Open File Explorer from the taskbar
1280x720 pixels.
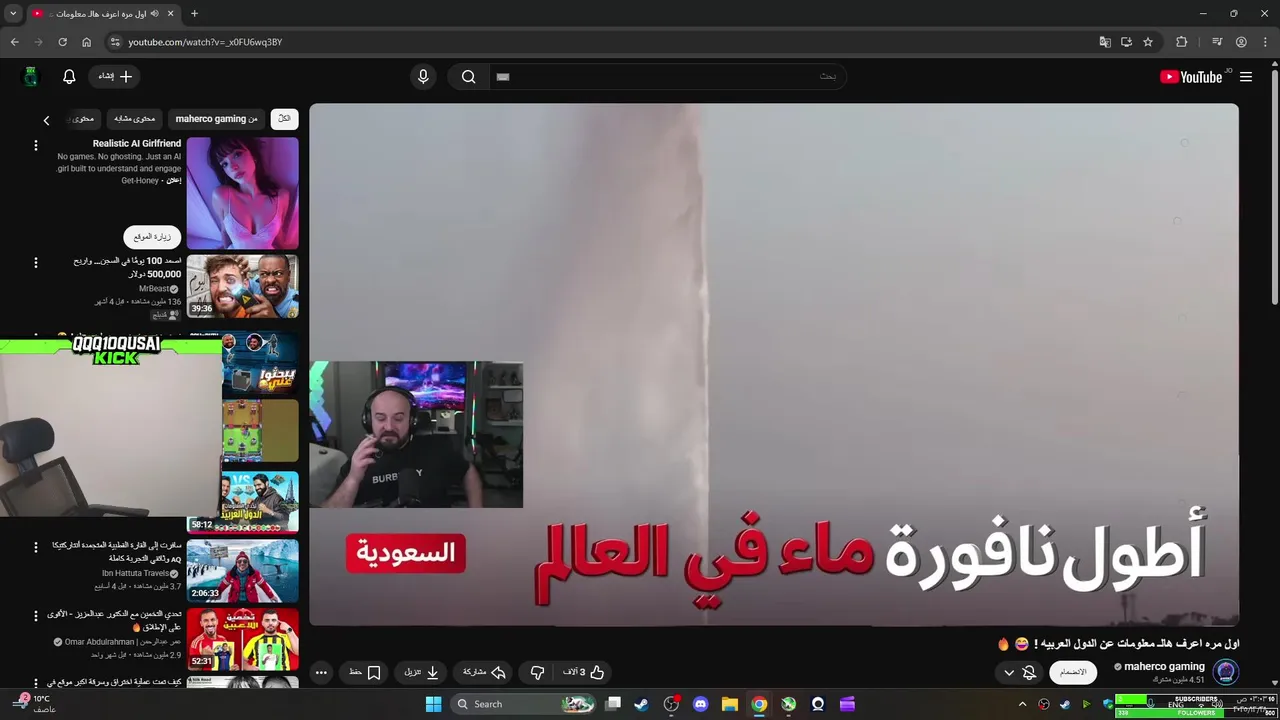[730, 704]
